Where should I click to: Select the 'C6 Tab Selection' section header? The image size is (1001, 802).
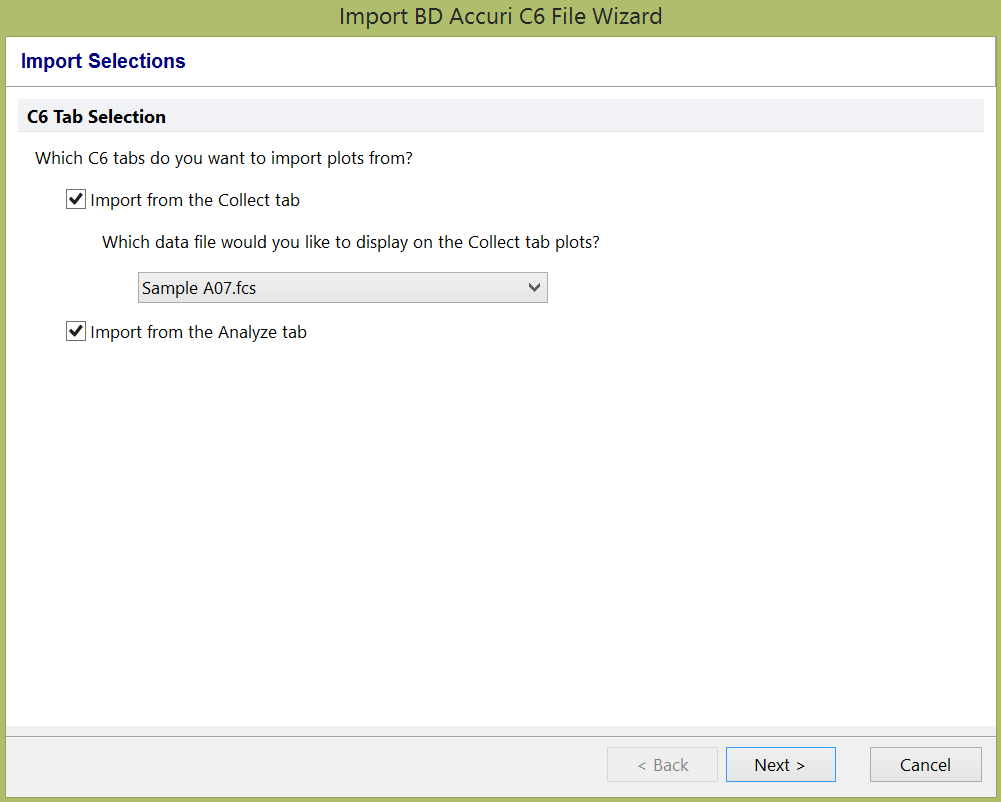point(96,117)
